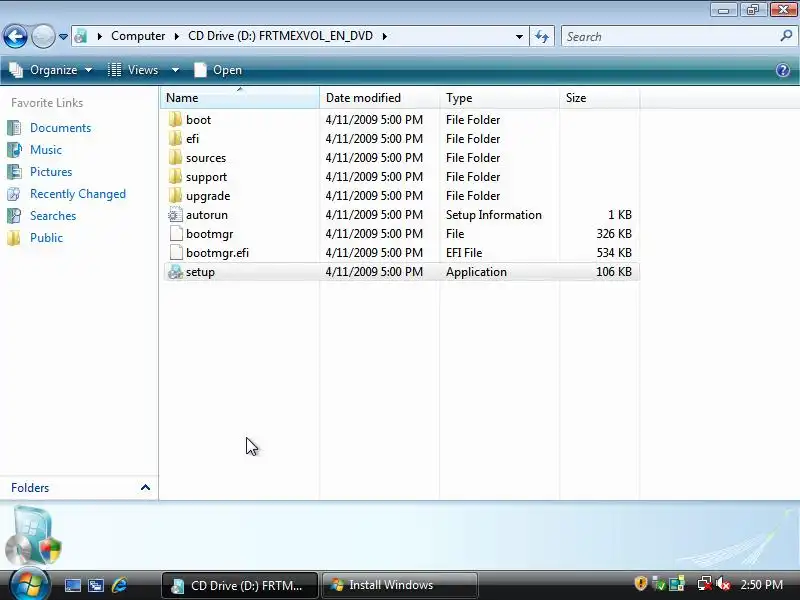Click the address bar location icon

pos(81,36)
